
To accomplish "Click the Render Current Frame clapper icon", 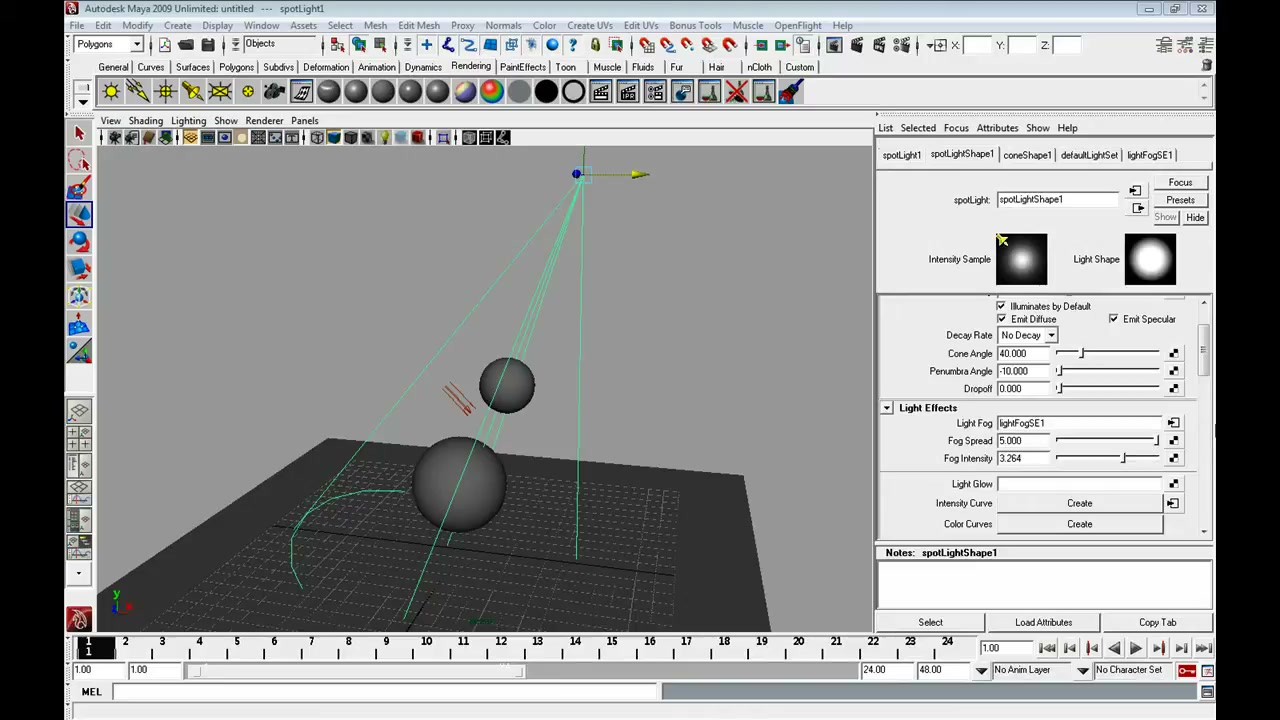I will (857, 45).
